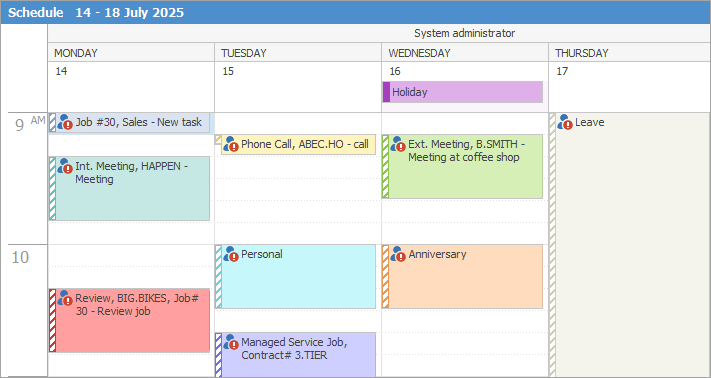The image size is (711, 378).
Task: Click the TUESDAY column header
Action: pyautogui.click(x=298, y=53)
